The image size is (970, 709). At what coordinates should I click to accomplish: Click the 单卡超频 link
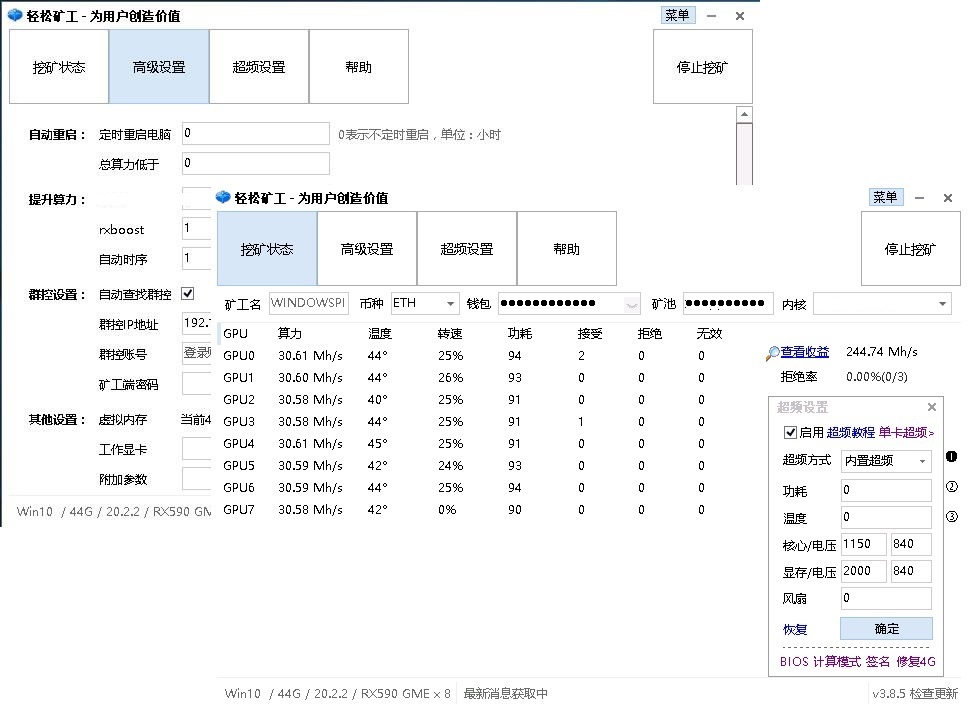coord(906,433)
